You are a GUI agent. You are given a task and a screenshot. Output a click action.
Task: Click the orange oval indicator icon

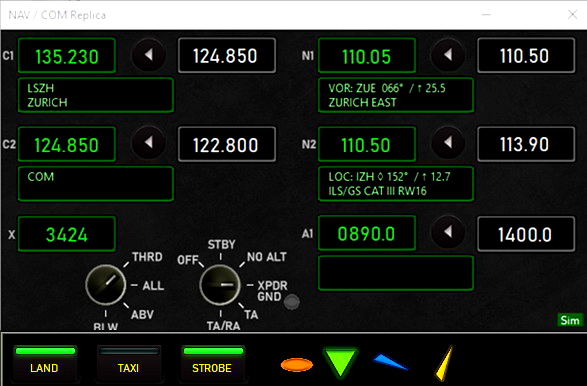point(297,365)
